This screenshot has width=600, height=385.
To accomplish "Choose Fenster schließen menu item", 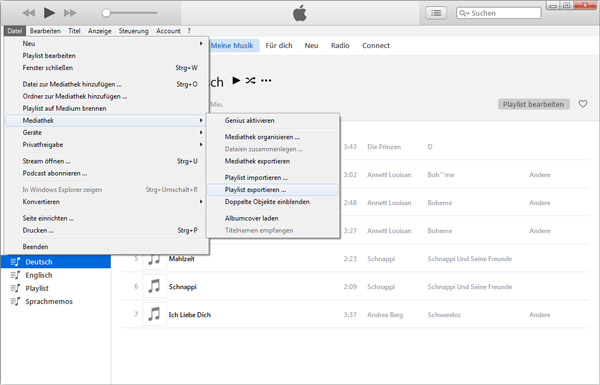I will click(106, 68).
